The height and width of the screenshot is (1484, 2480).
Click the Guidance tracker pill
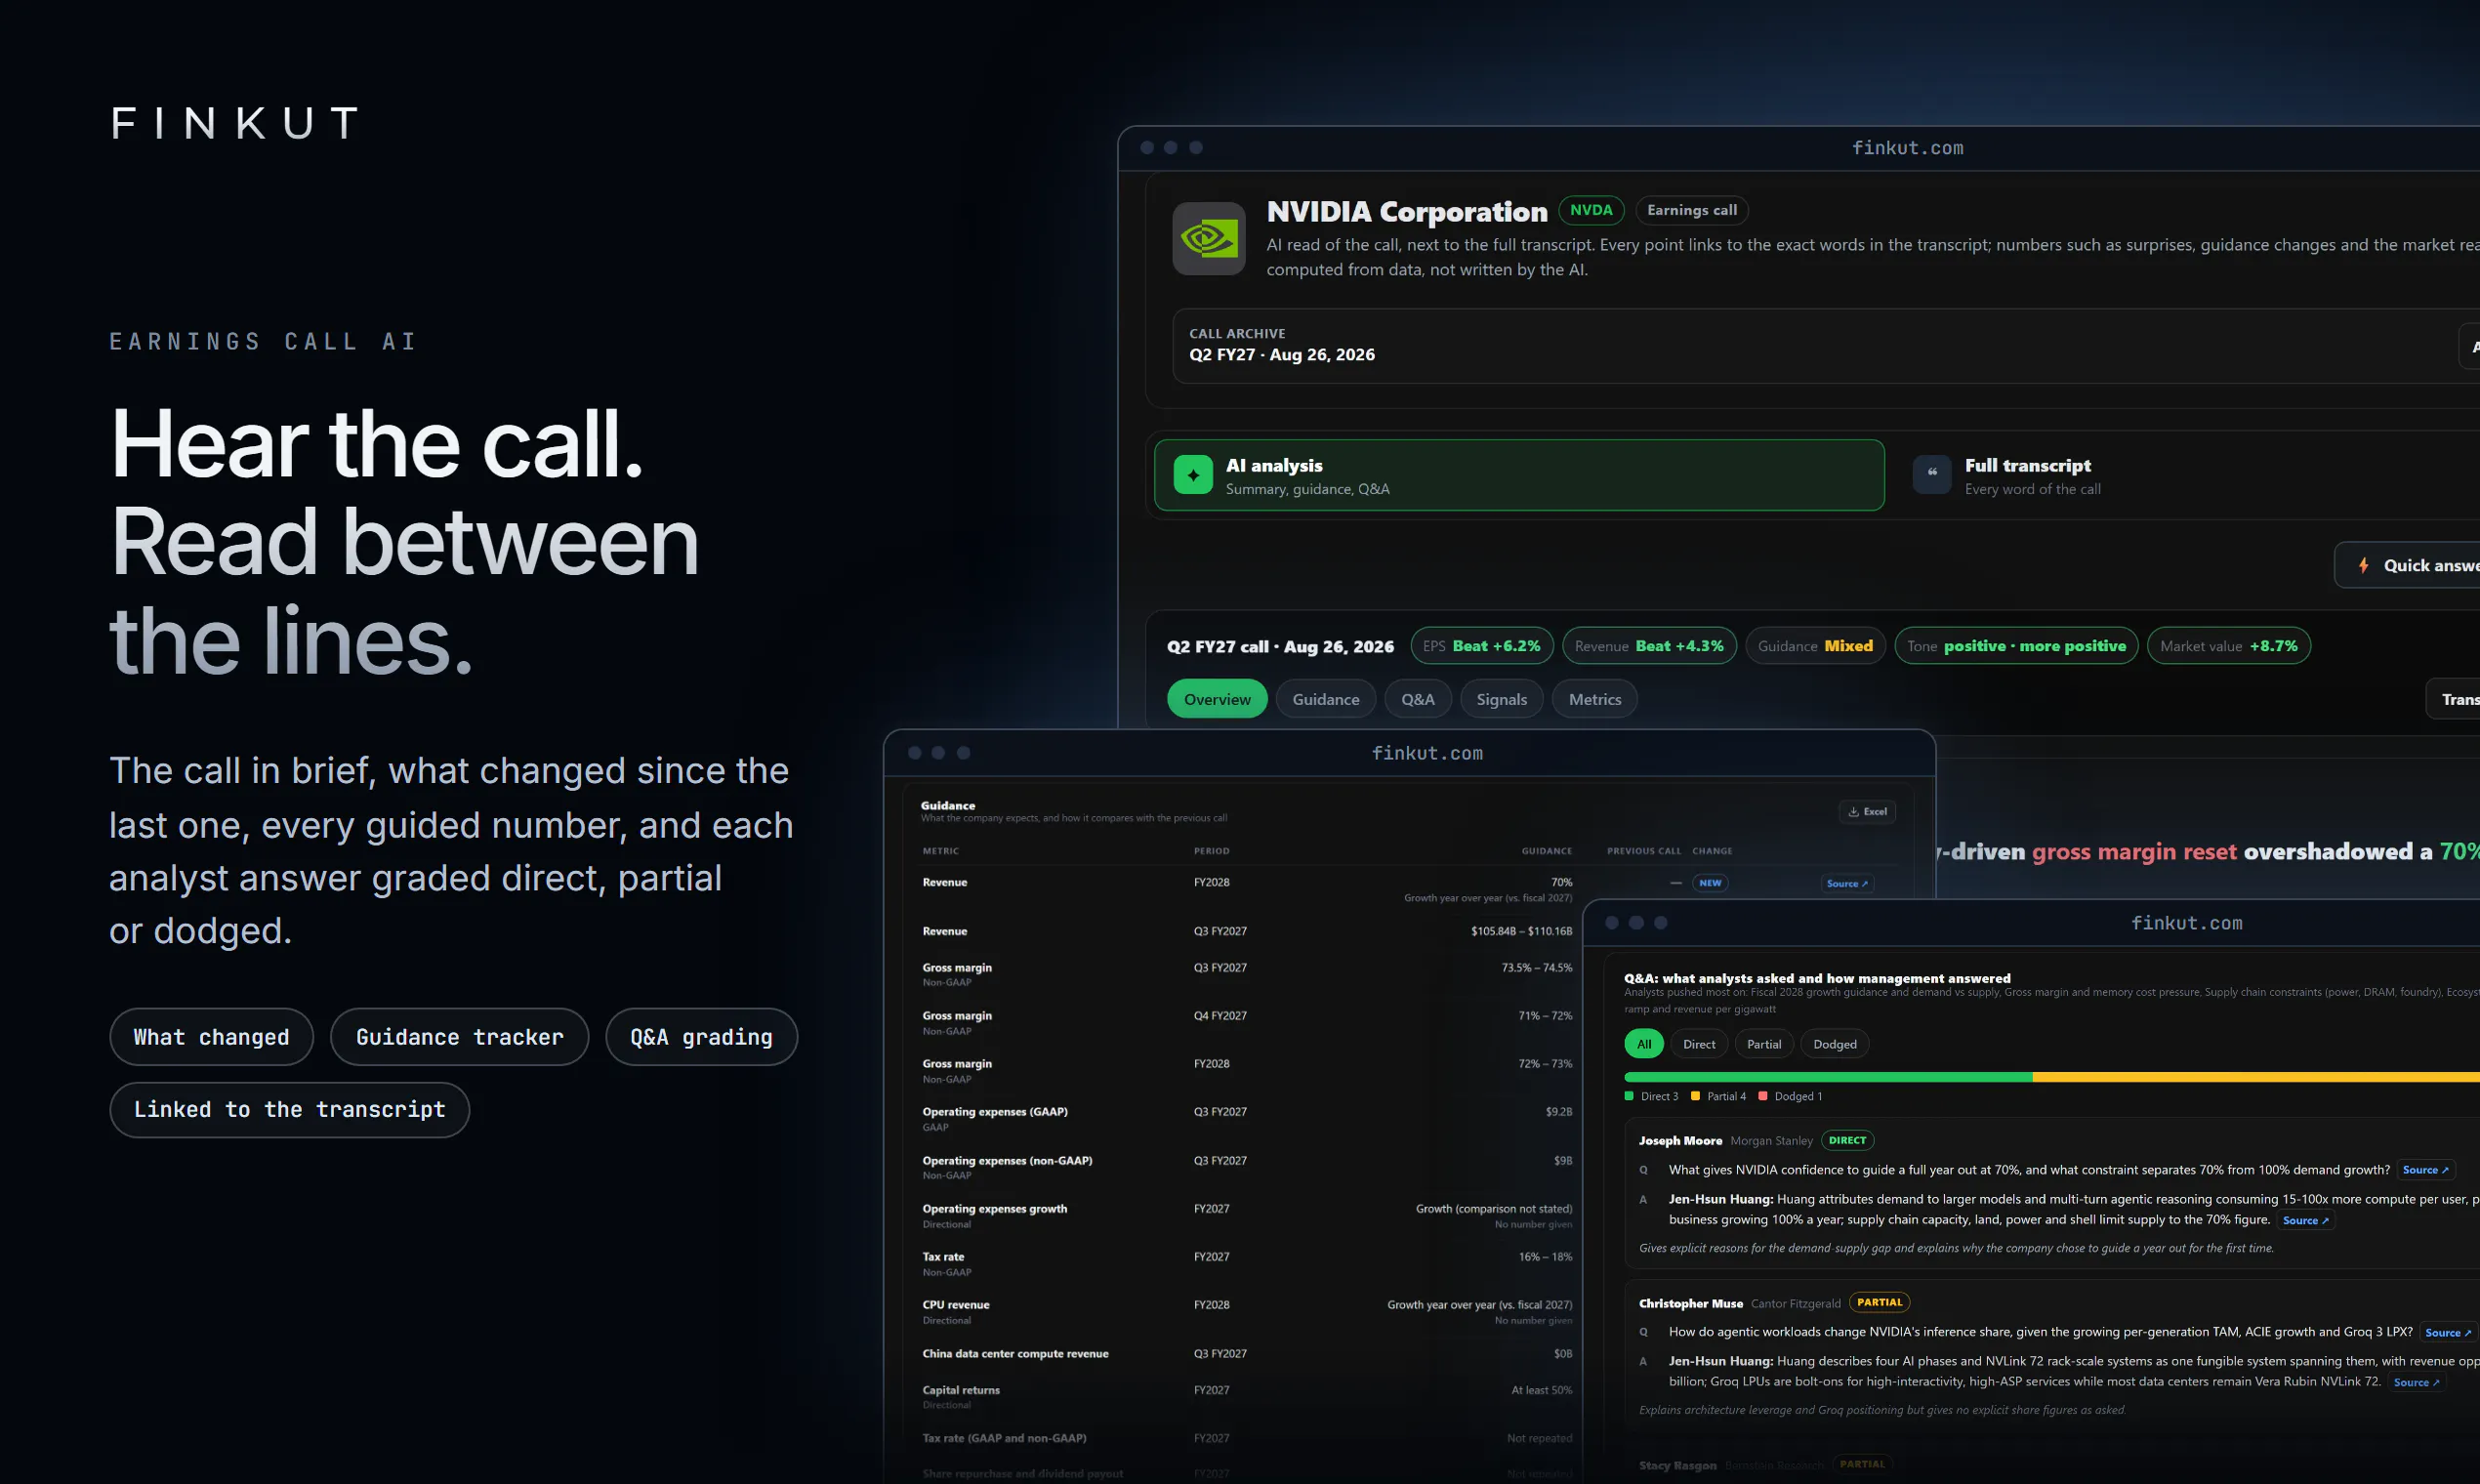click(x=459, y=1037)
